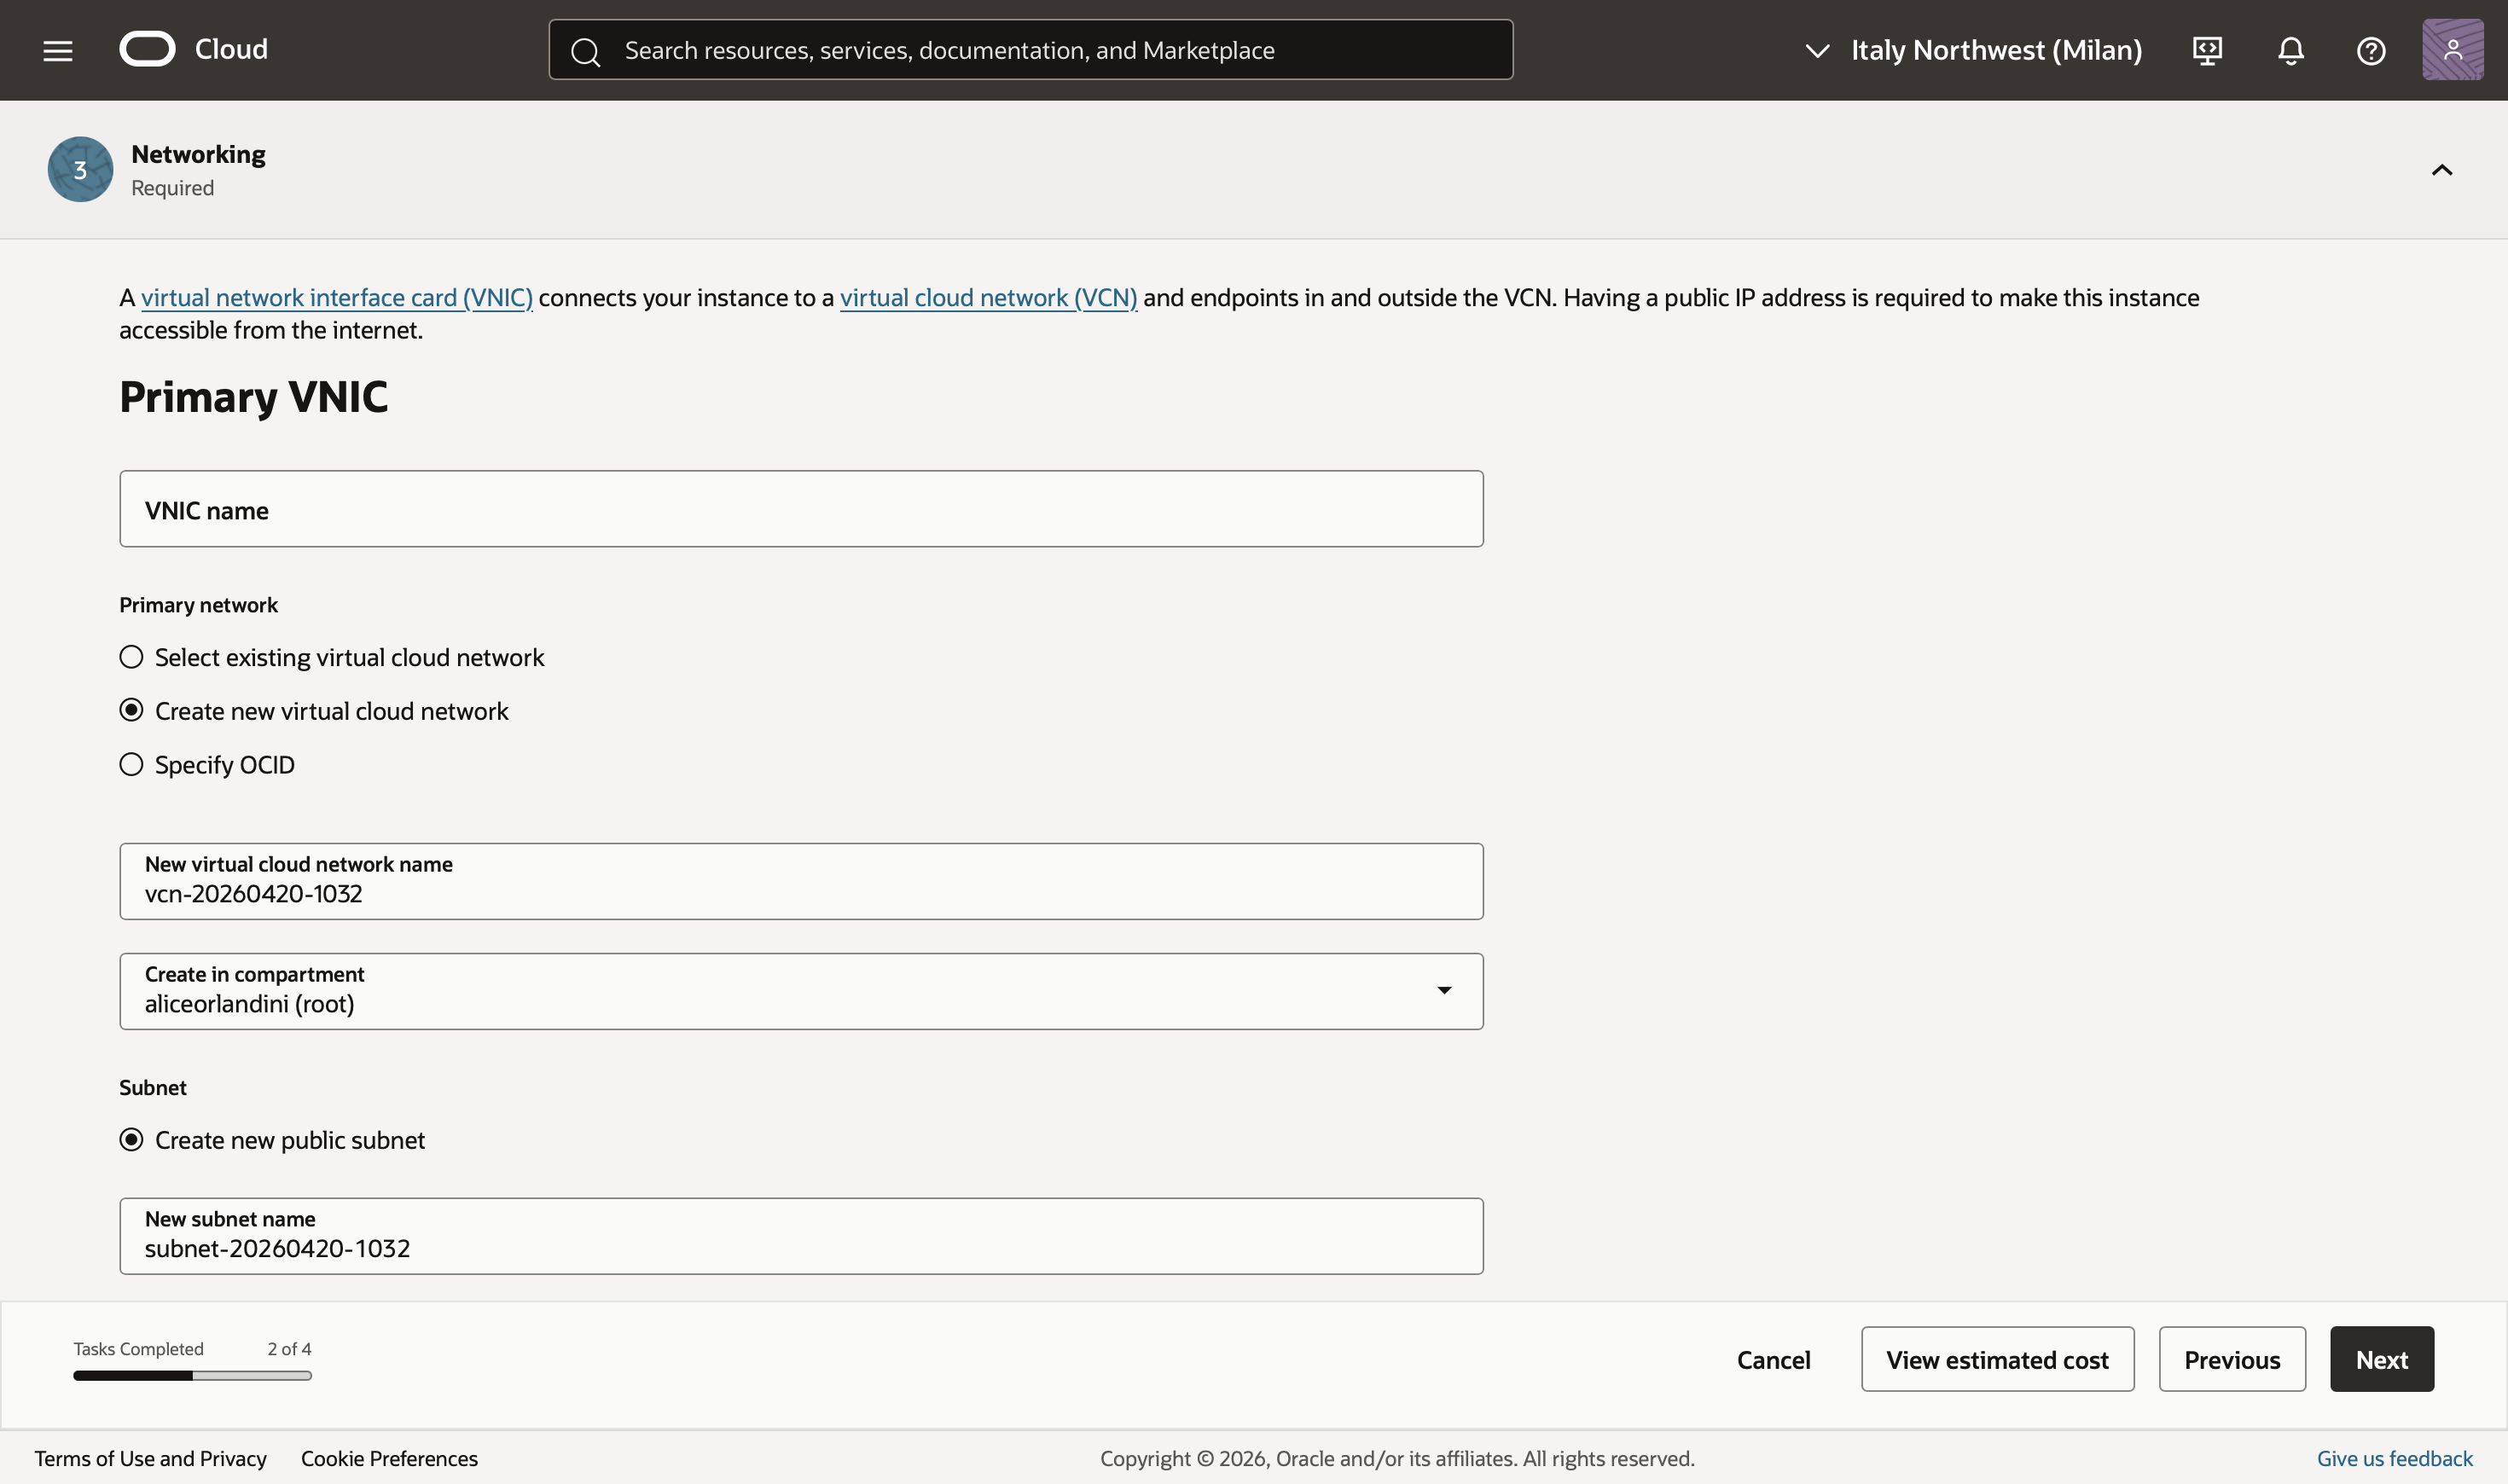Choose Create new virtual cloud network
Viewport: 2508px width, 1484px height.
click(131, 710)
